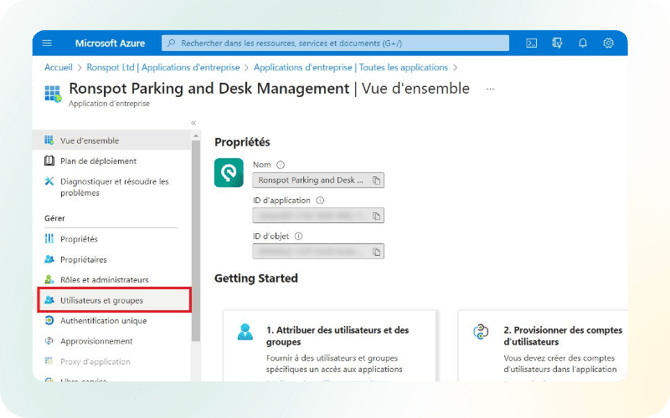Copy the Nom field value
This screenshot has width=670, height=418.
tap(376, 180)
